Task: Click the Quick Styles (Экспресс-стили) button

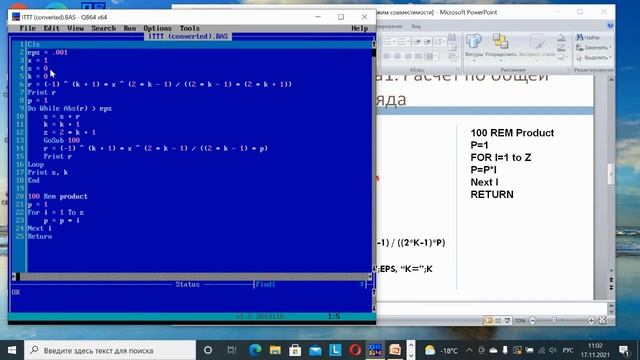Action: click(x=537, y=45)
